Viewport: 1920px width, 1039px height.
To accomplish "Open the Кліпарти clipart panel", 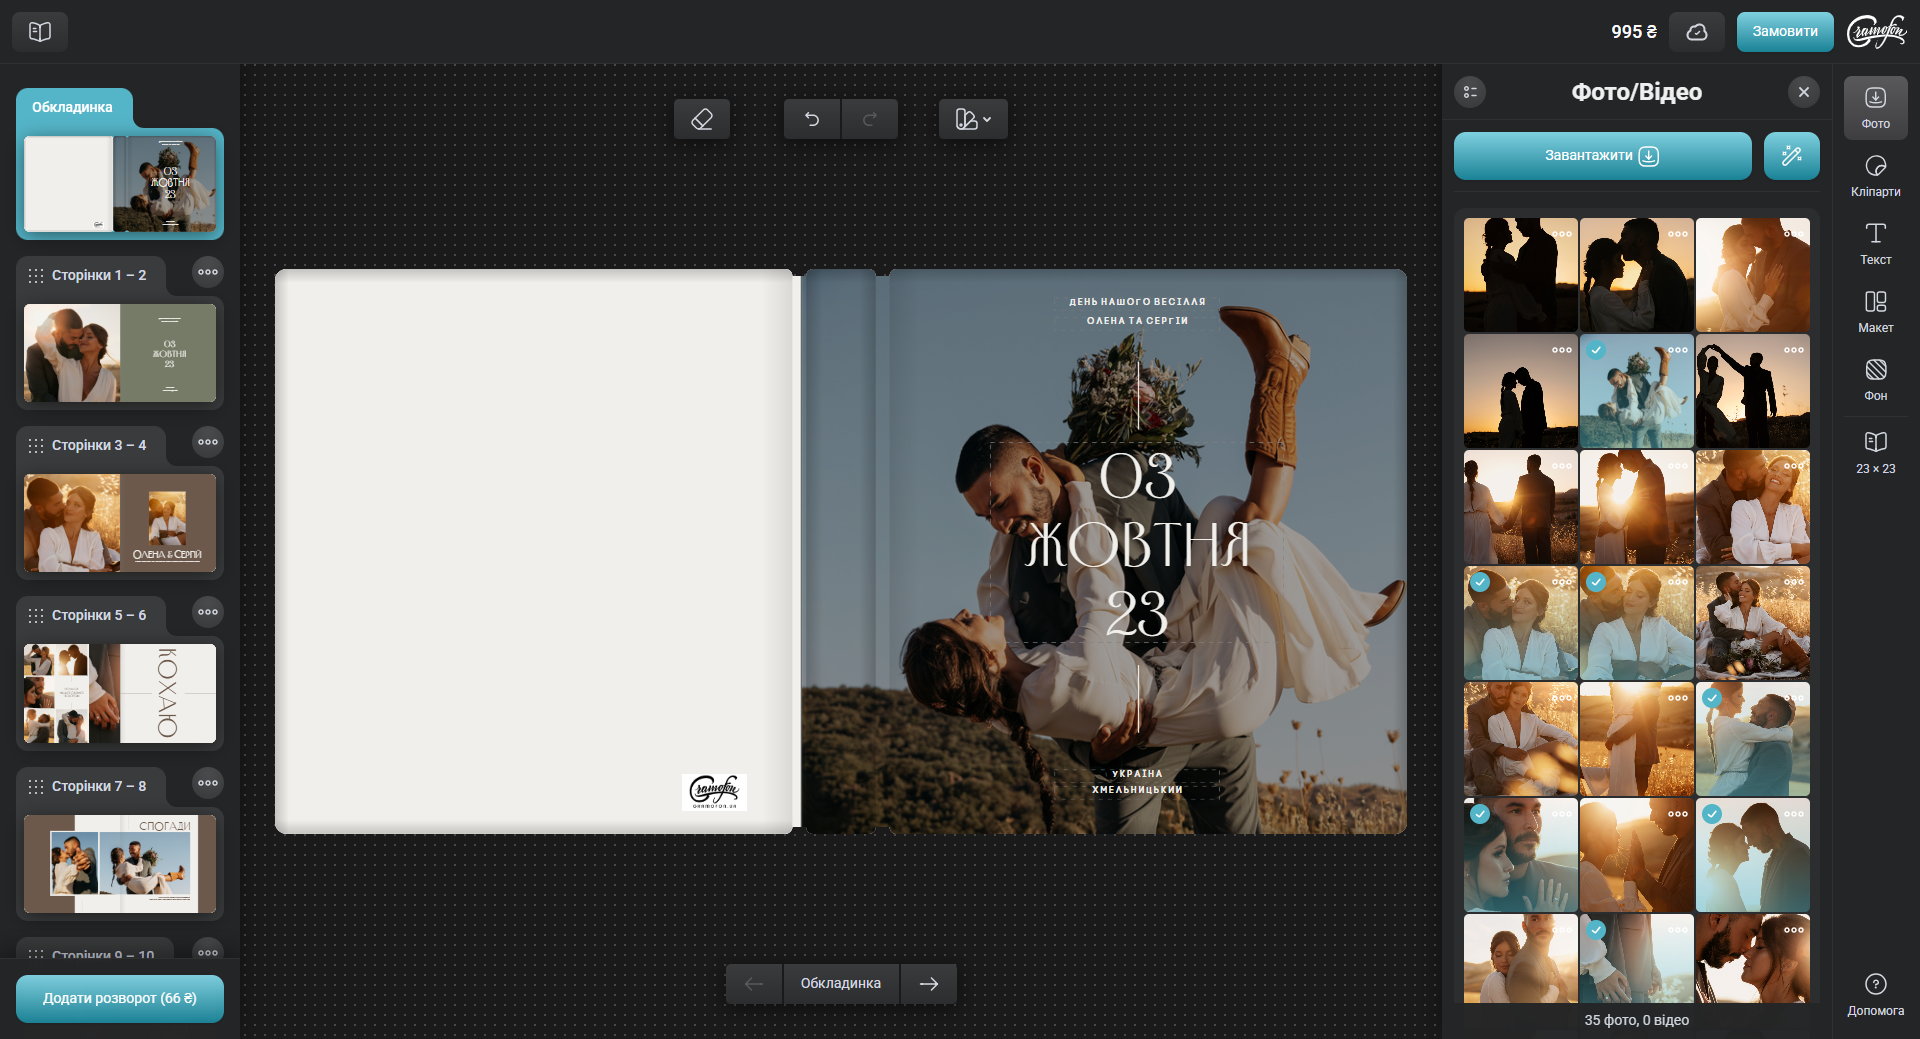I will (x=1875, y=175).
